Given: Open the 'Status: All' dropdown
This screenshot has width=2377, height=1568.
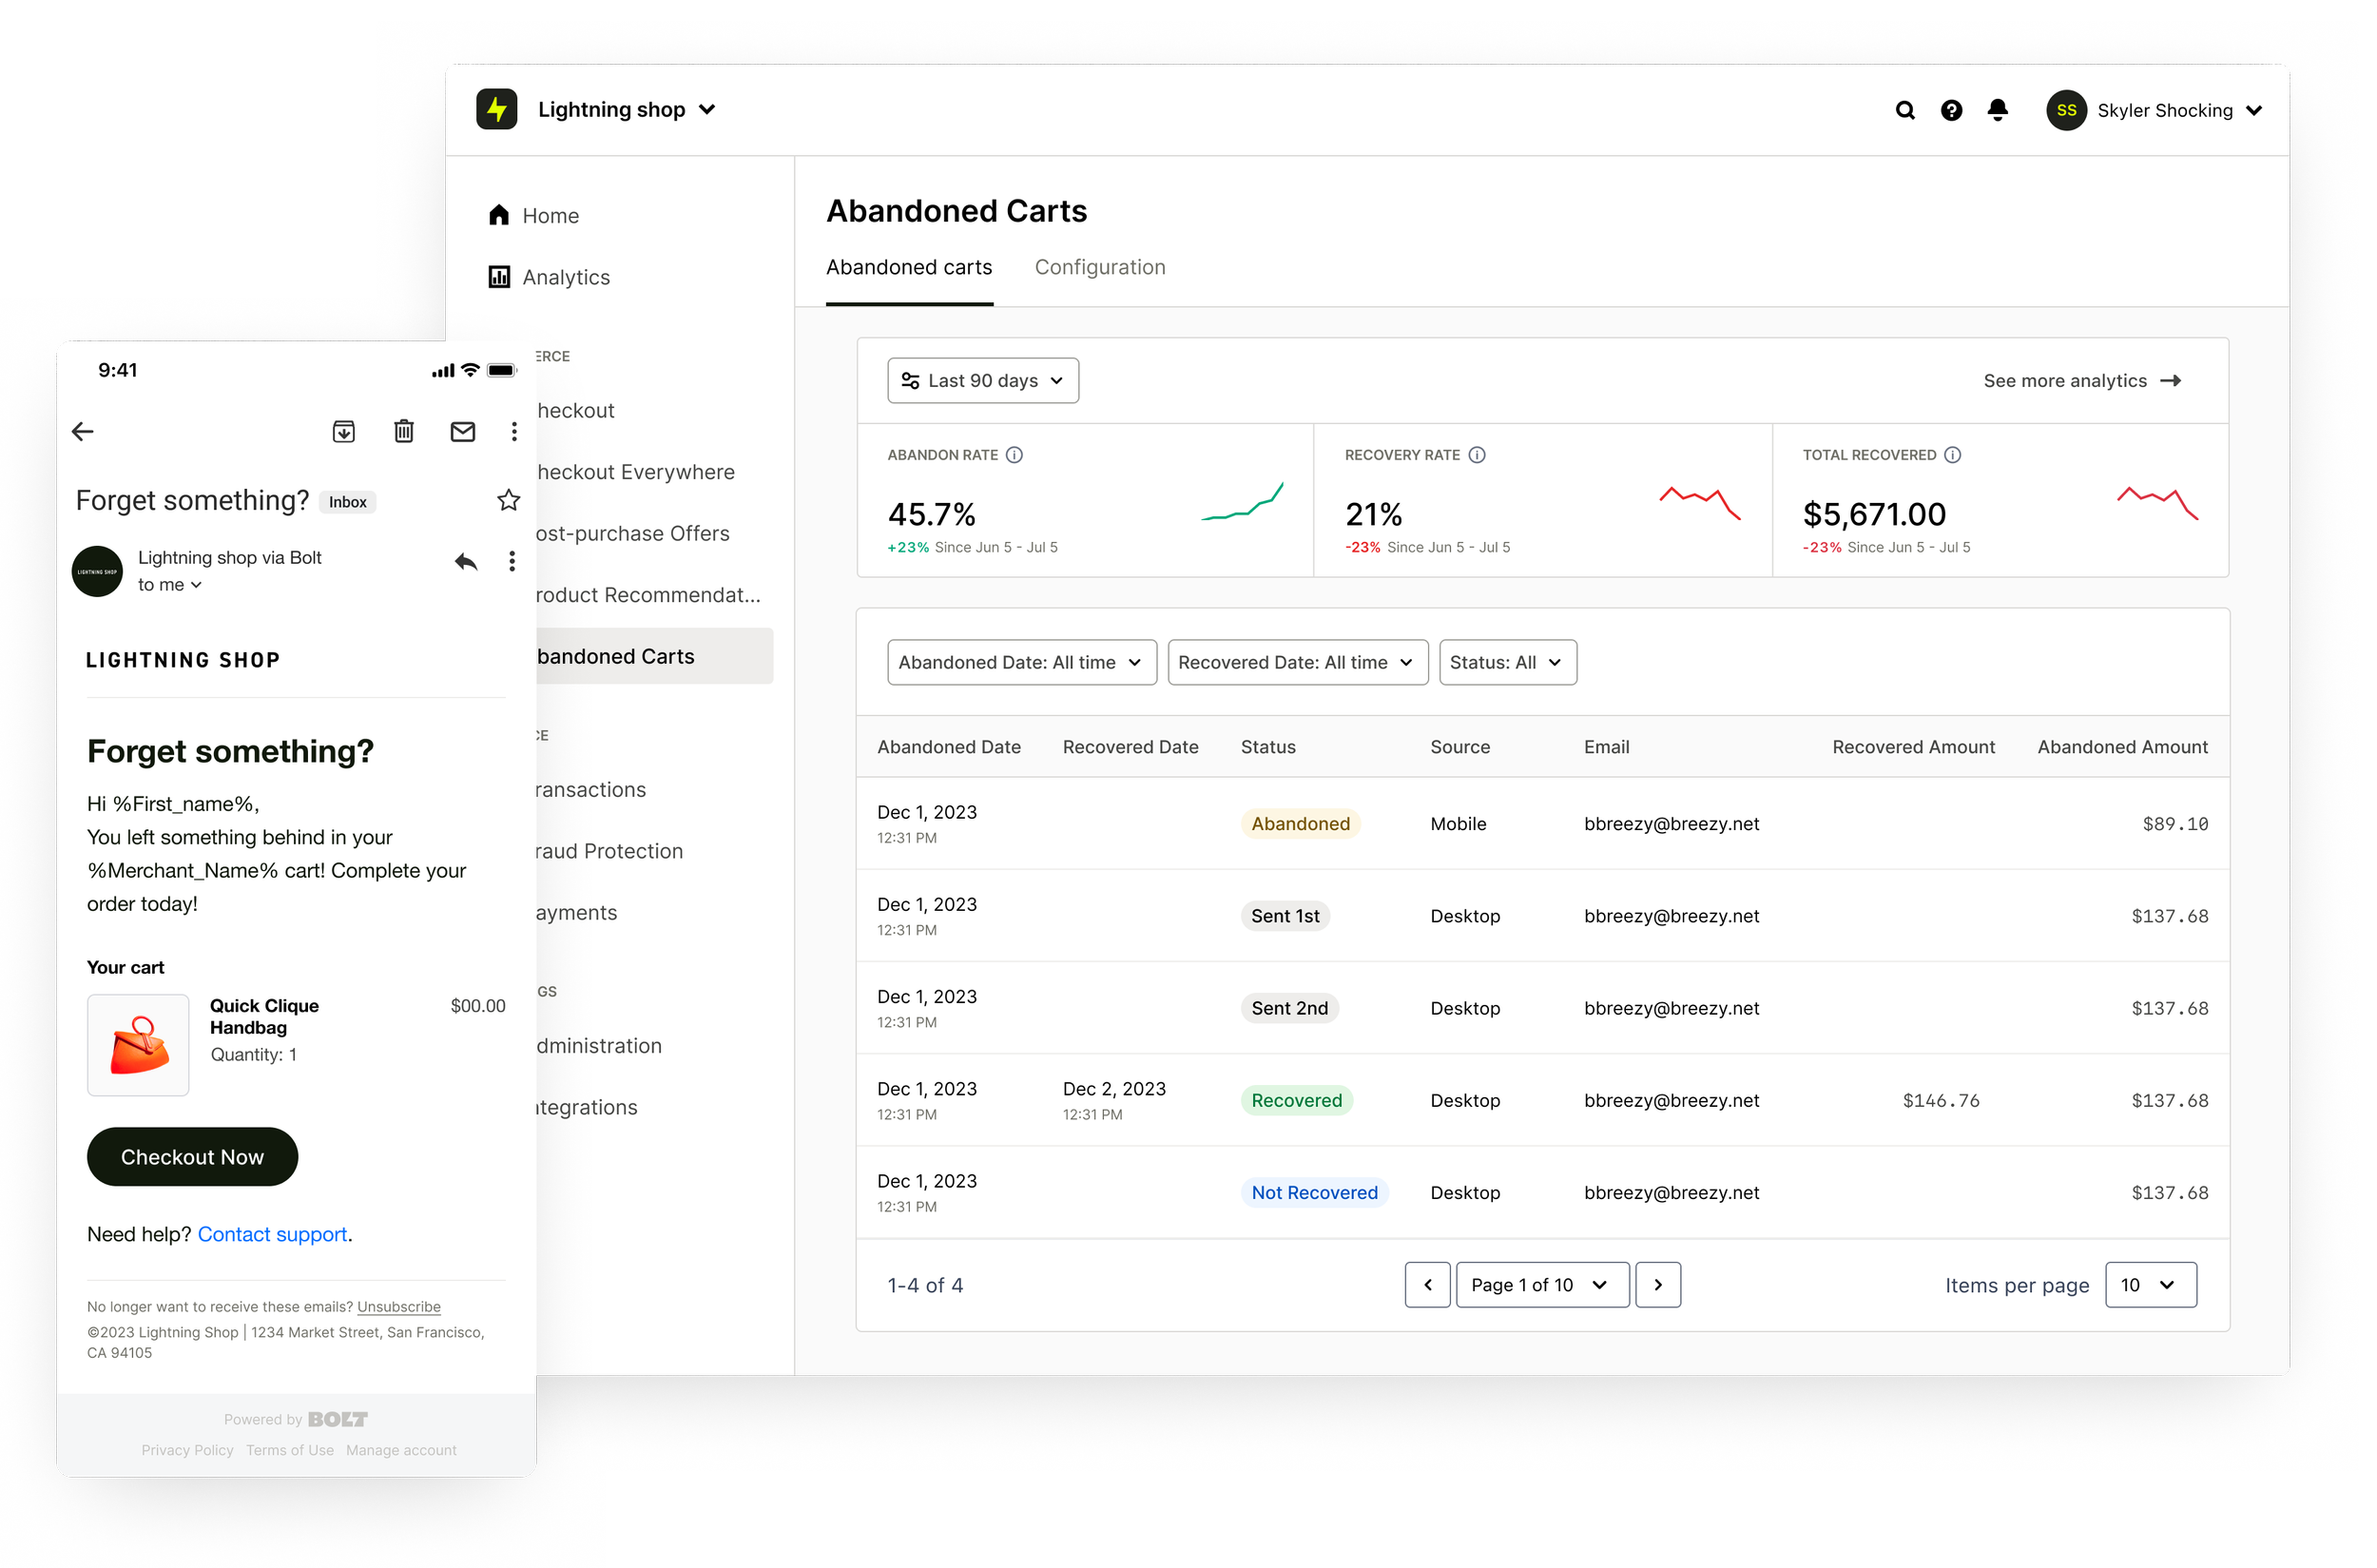Looking at the screenshot, I should [x=1507, y=662].
